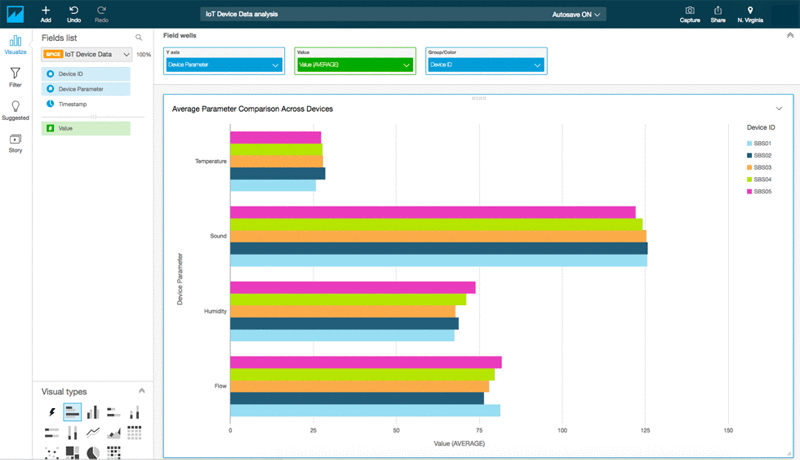Viewport: 800px width, 460px height.
Task: Click the Device ID legend title
Action: (x=761, y=127)
